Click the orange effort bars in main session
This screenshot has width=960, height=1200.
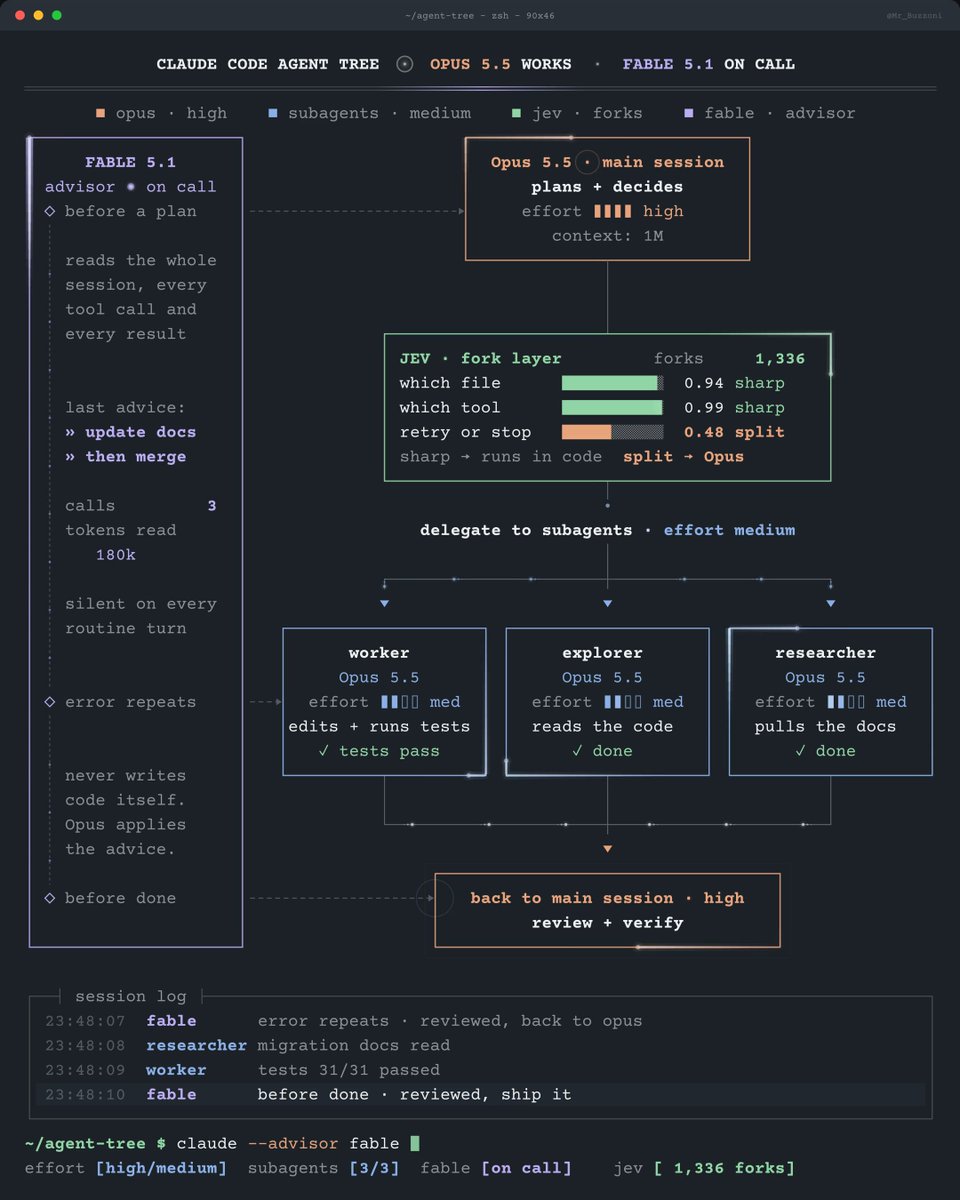click(x=612, y=211)
